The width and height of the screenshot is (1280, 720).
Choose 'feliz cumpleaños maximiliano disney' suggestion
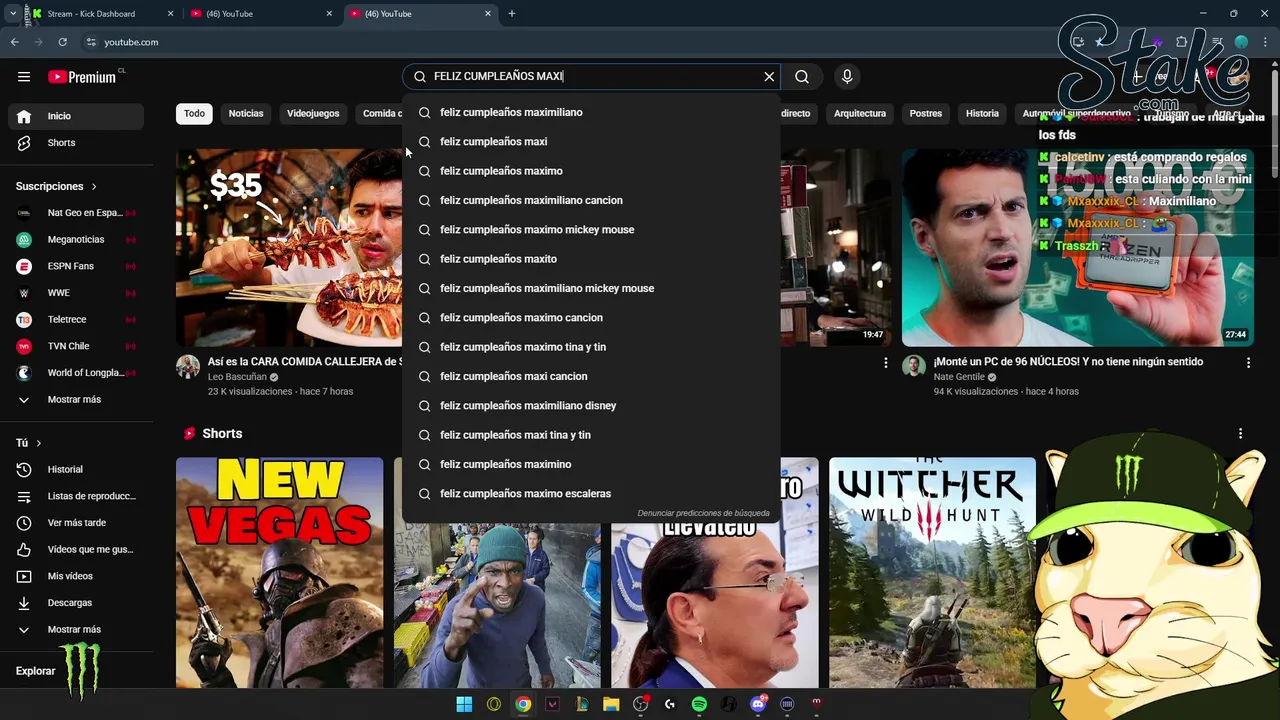(x=590, y=406)
